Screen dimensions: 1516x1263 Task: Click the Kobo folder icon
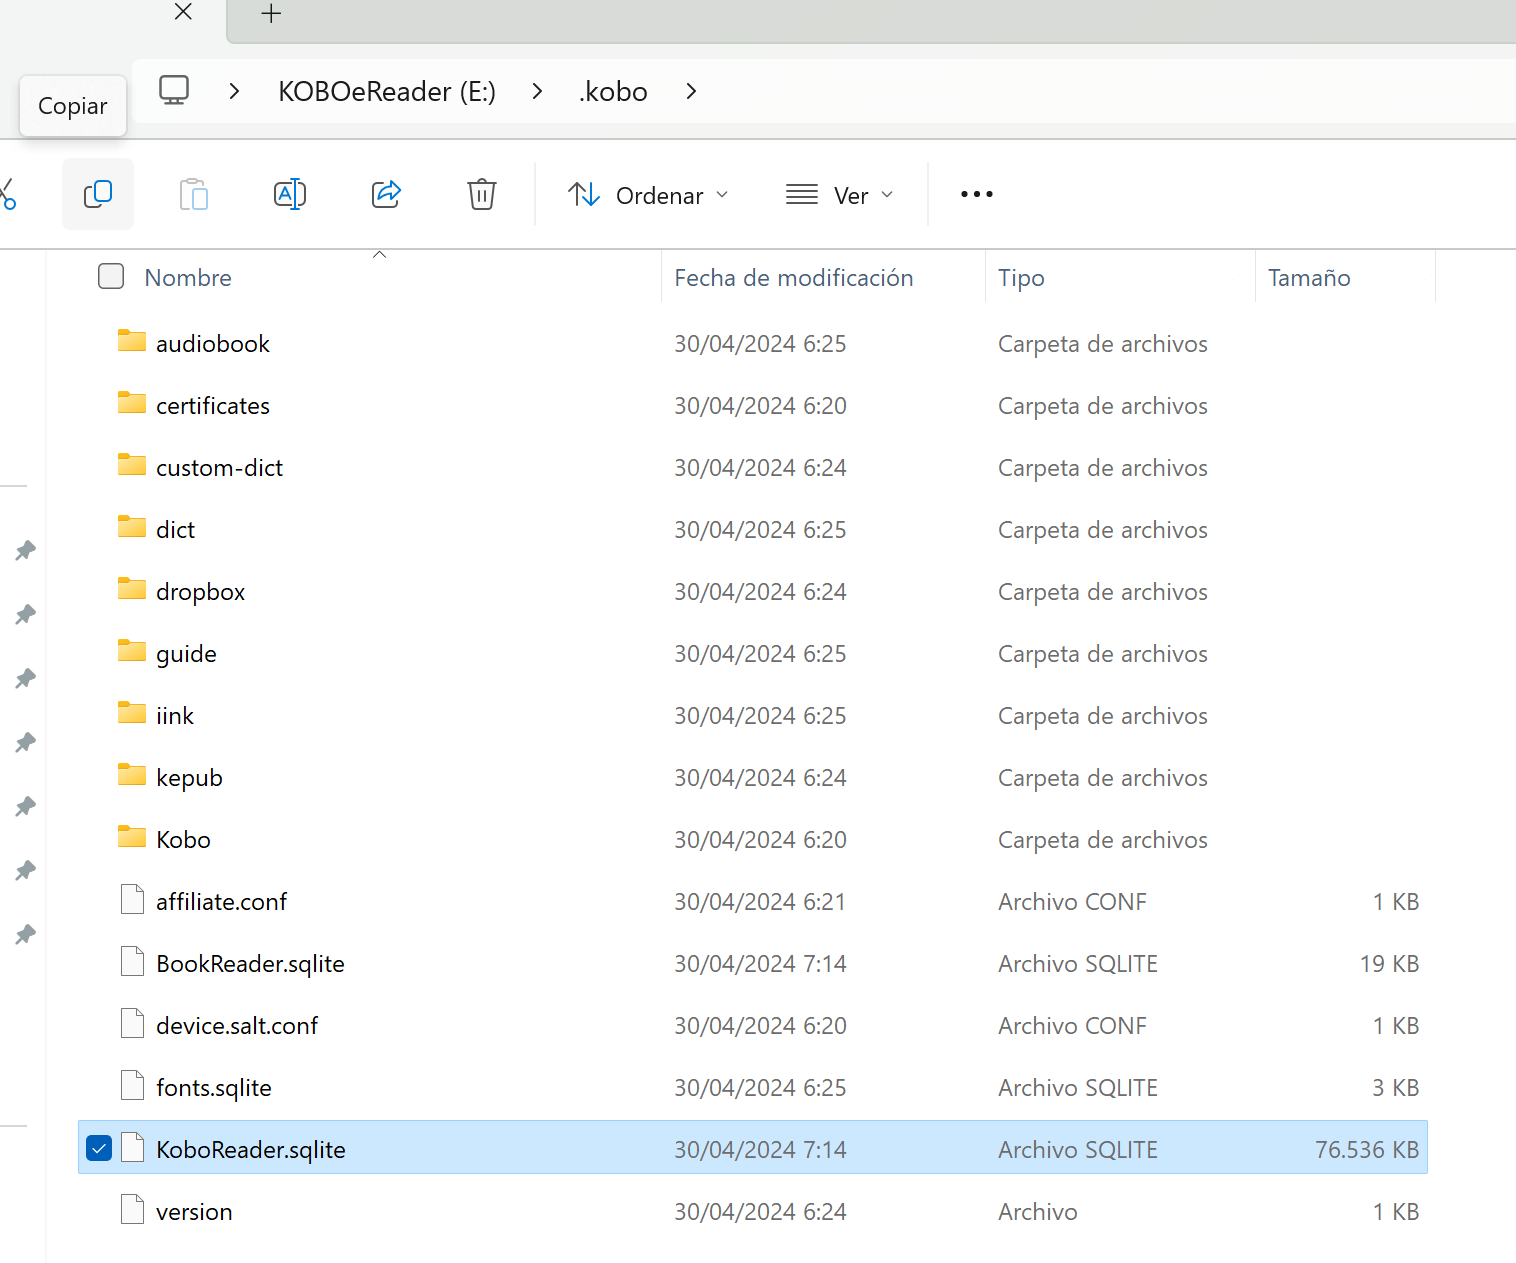point(132,838)
